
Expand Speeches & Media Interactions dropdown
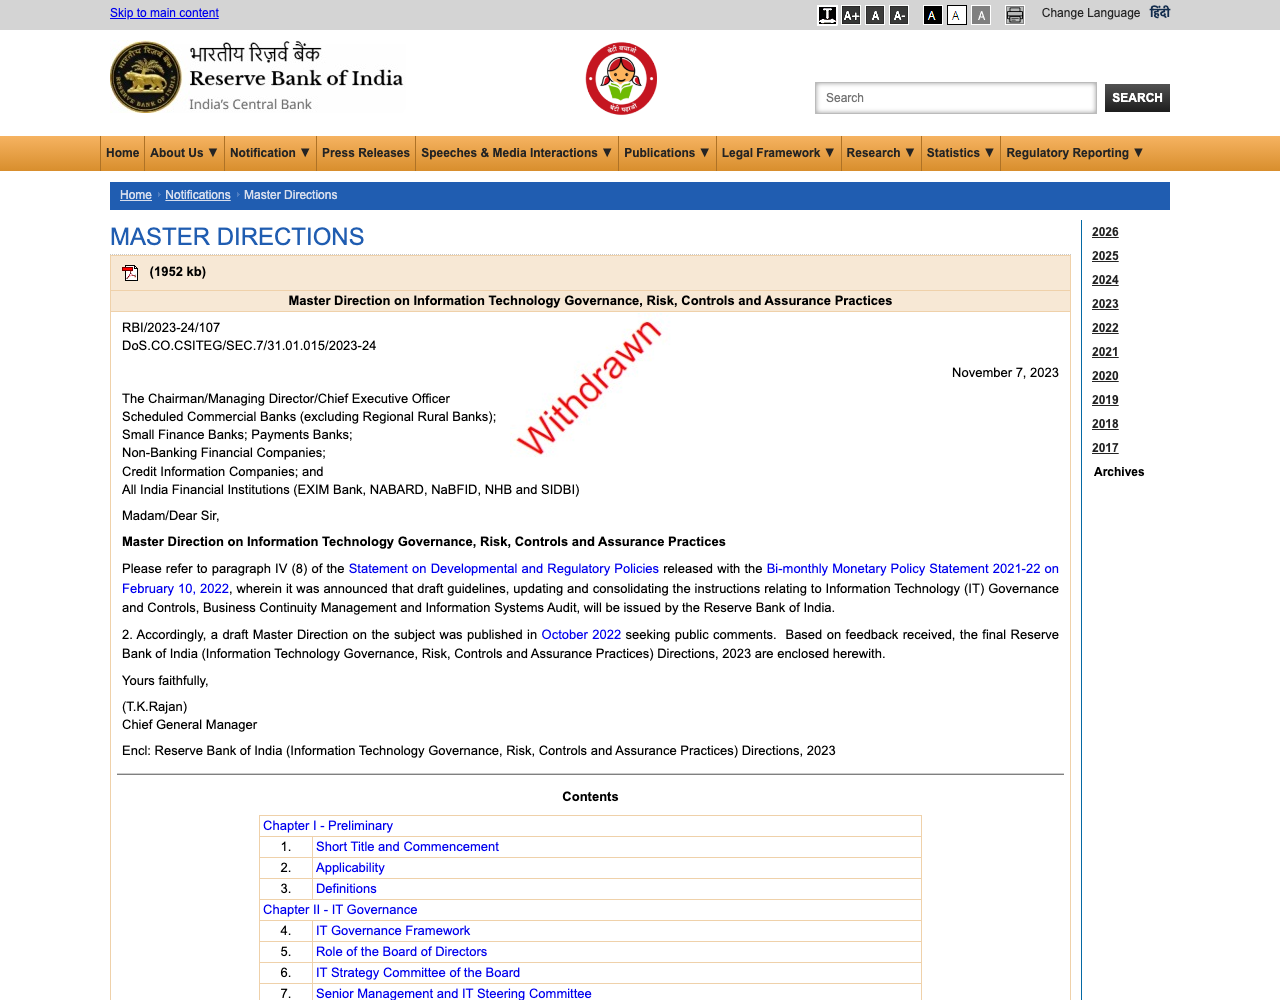(x=516, y=153)
